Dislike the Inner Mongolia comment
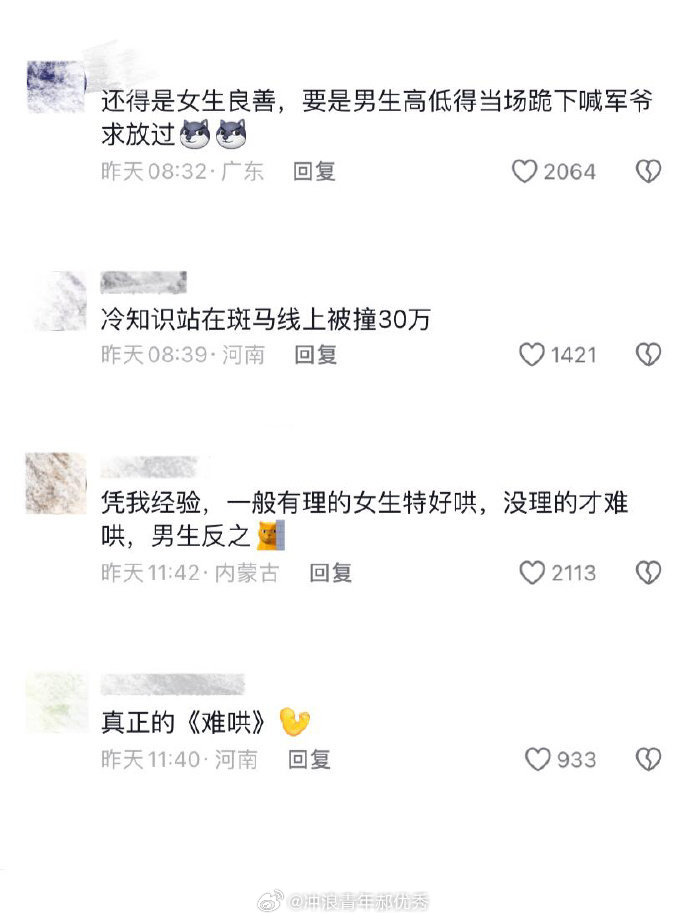 coord(648,573)
